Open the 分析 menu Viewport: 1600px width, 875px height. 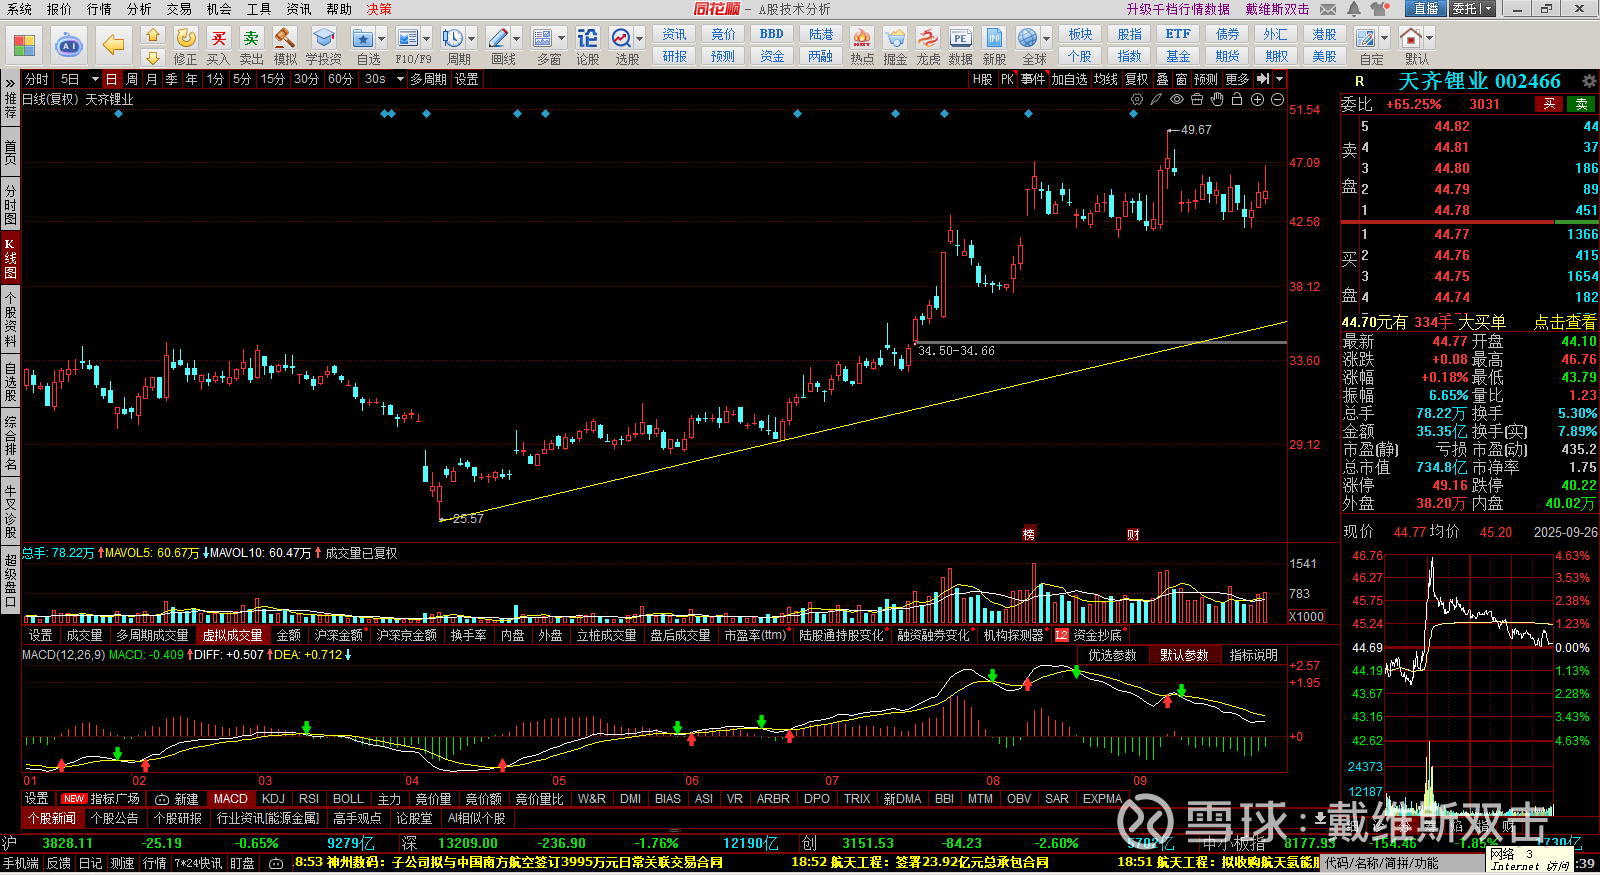pyautogui.click(x=139, y=9)
